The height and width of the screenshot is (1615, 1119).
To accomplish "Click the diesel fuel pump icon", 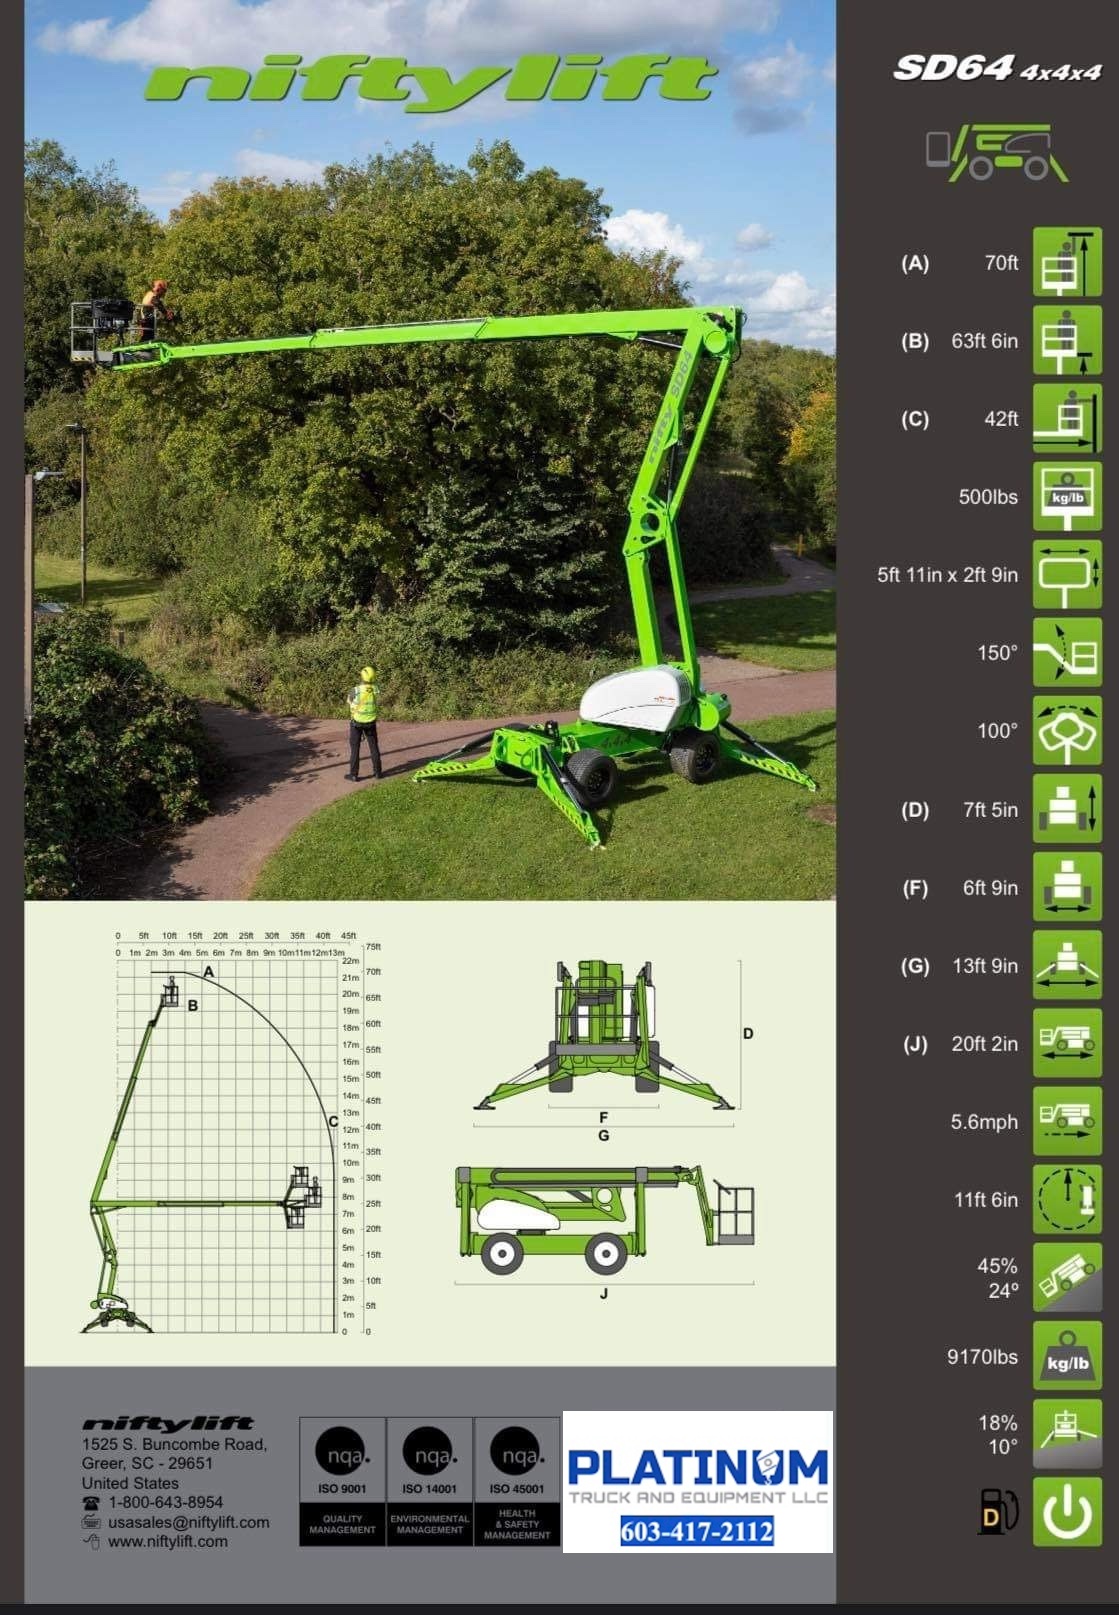I will [x=997, y=1511].
